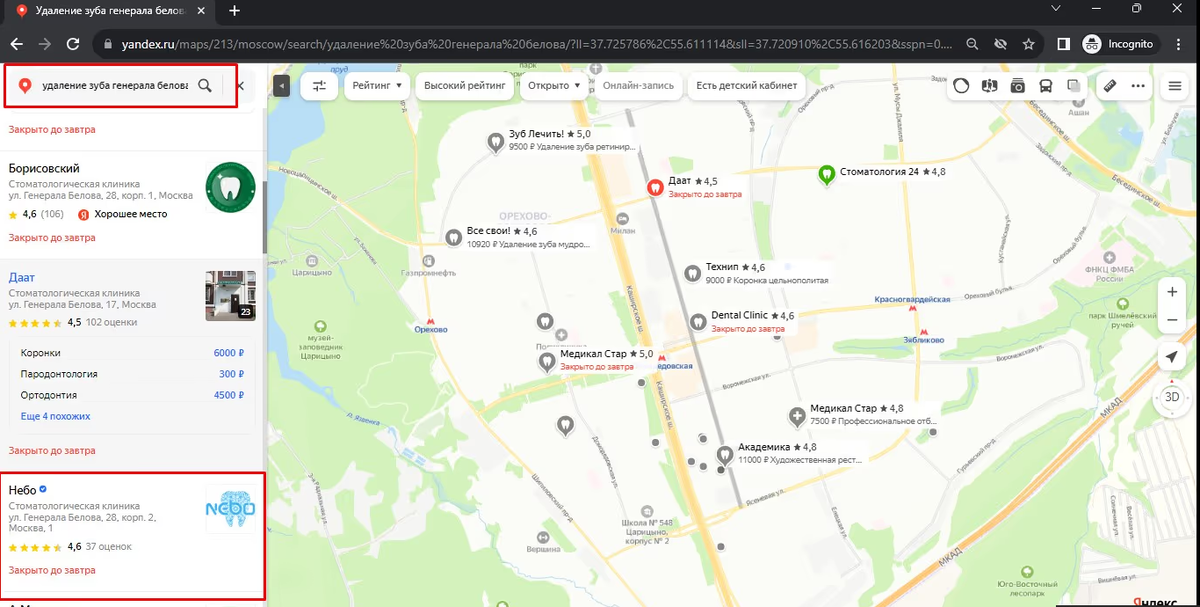
Task: Go back in Chrome navigation
Action: coord(16,44)
